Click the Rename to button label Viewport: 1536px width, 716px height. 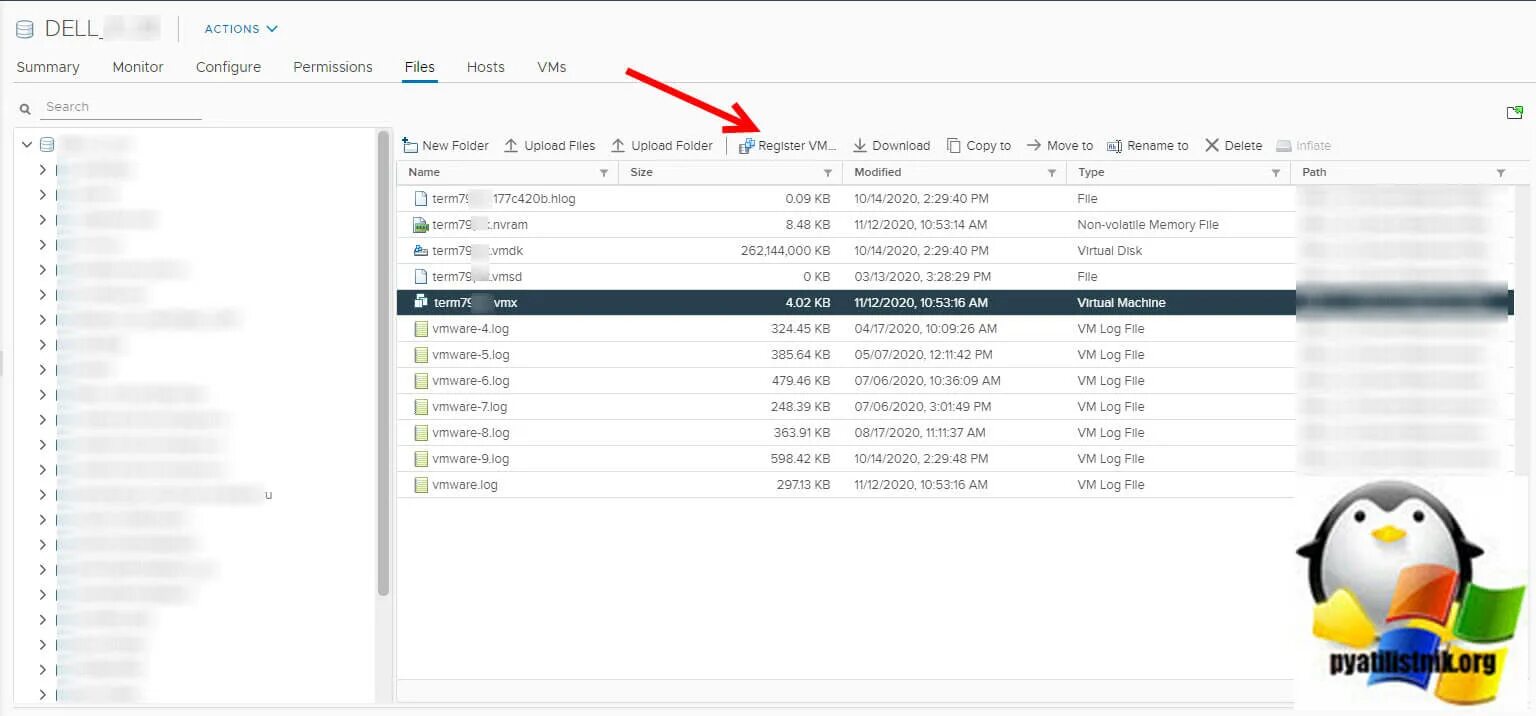tap(1158, 146)
